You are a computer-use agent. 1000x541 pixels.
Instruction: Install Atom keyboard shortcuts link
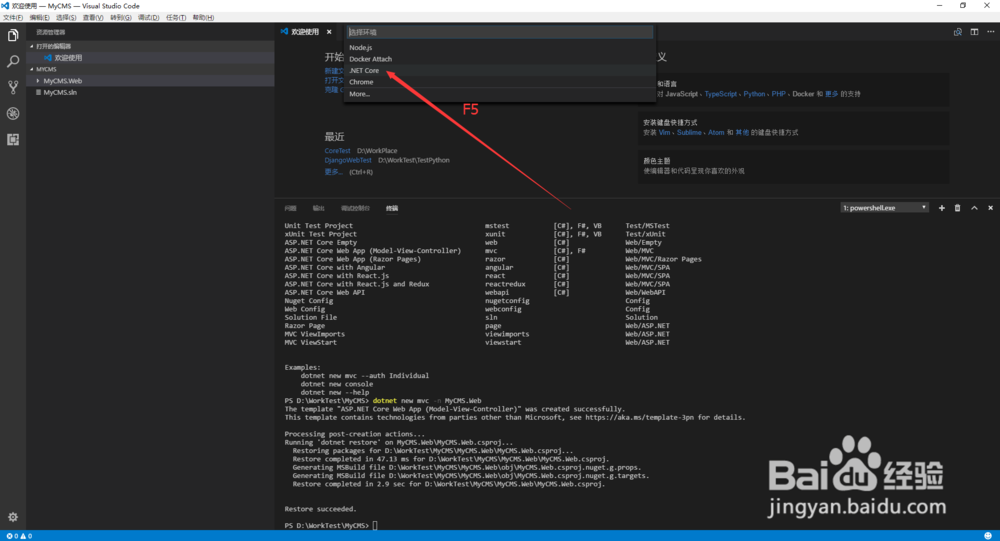tap(716, 133)
